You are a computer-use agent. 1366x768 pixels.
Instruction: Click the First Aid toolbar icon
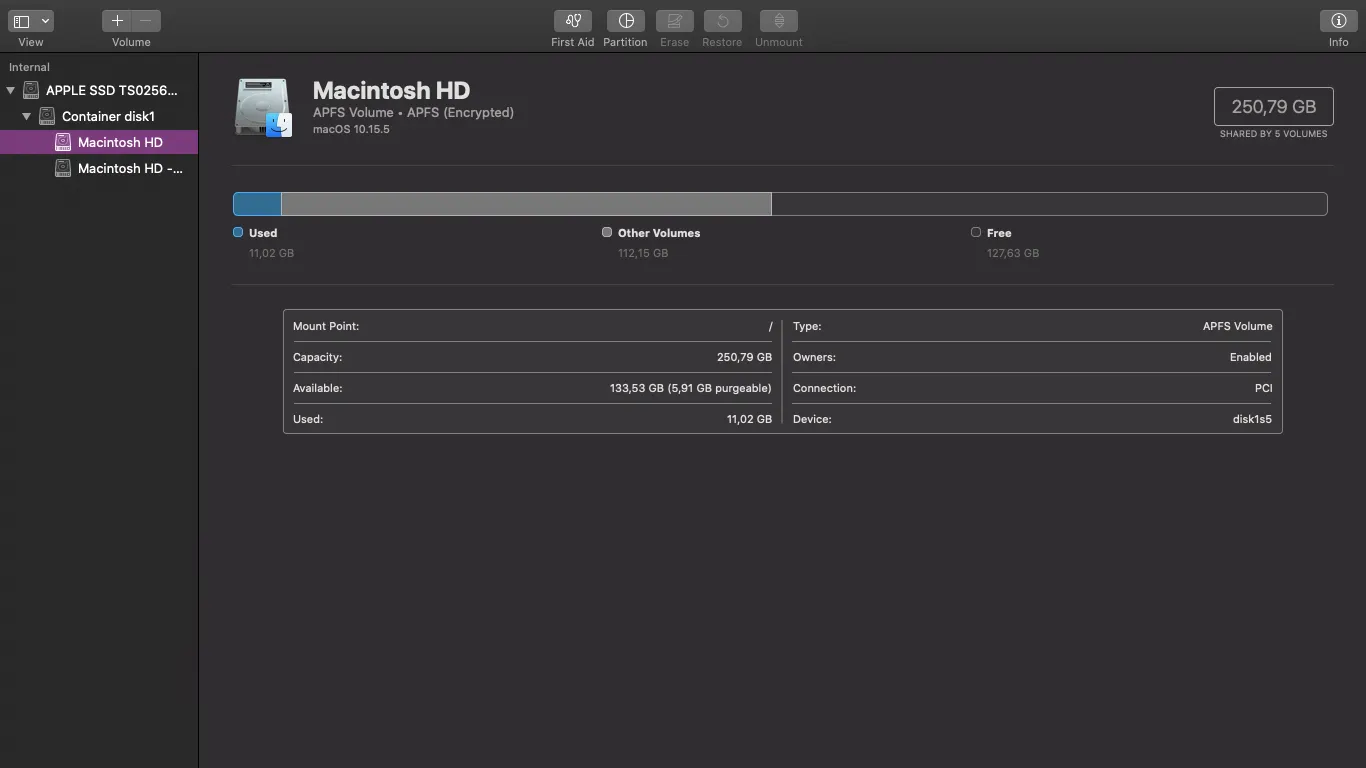tap(572, 21)
